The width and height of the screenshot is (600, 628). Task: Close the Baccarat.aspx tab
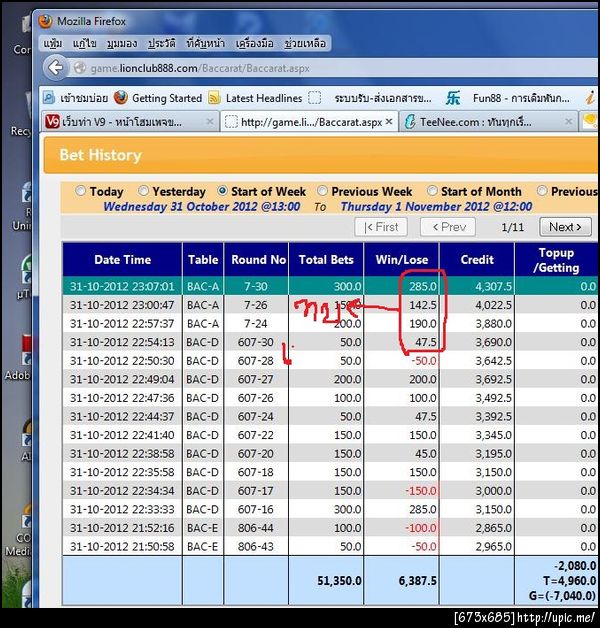[x=389, y=122]
